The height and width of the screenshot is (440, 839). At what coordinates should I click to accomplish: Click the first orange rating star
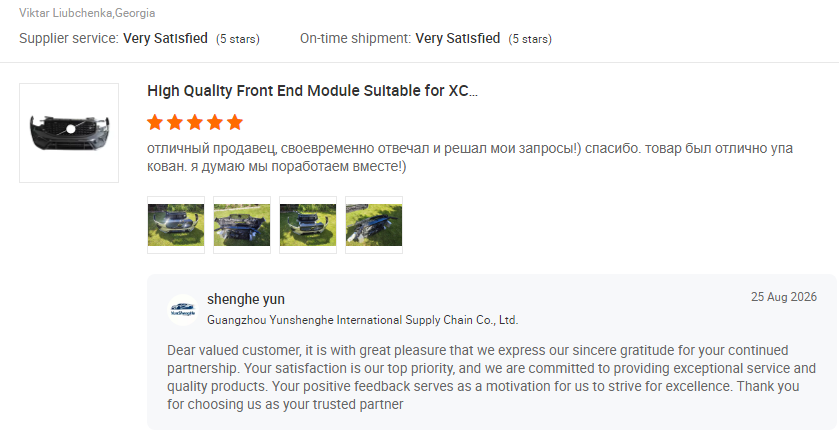point(155,123)
